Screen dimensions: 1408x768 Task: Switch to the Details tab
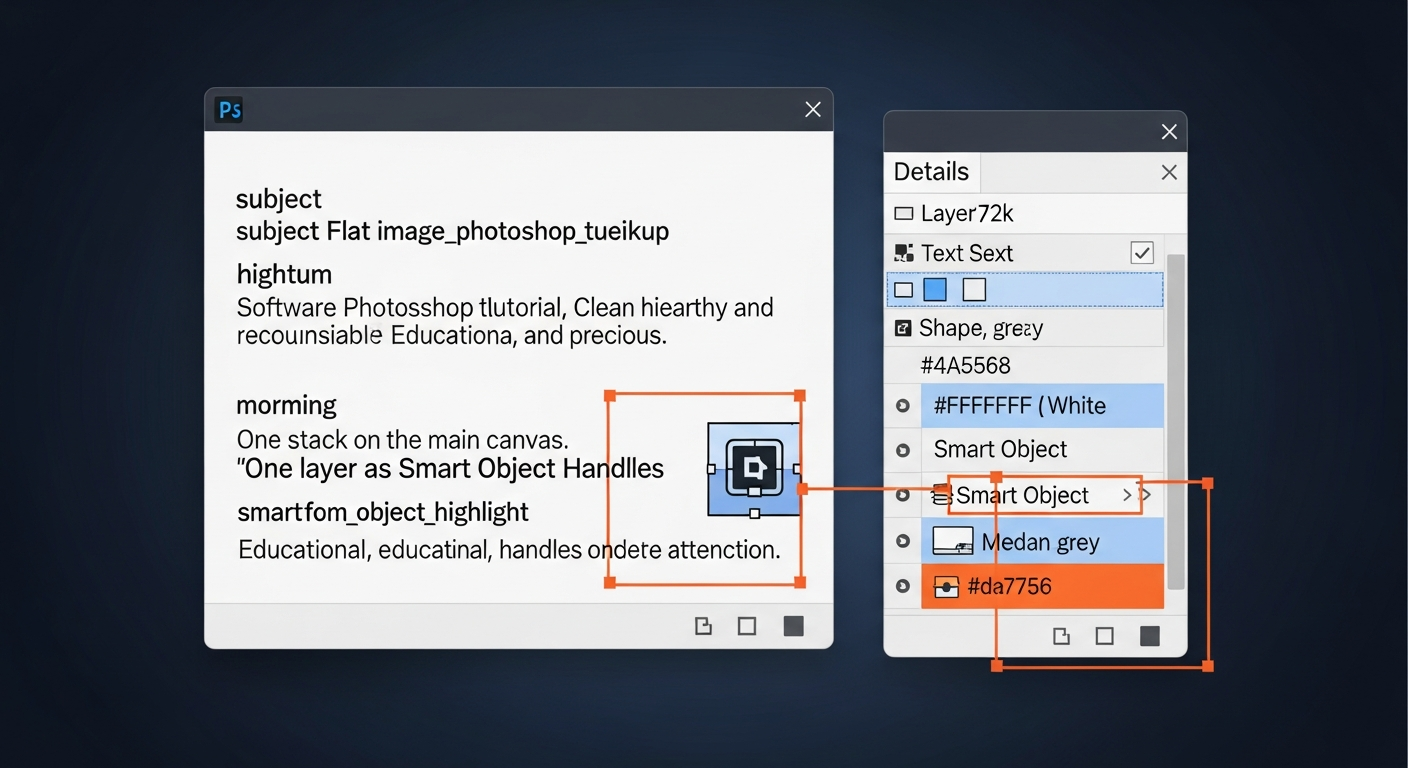coord(932,172)
